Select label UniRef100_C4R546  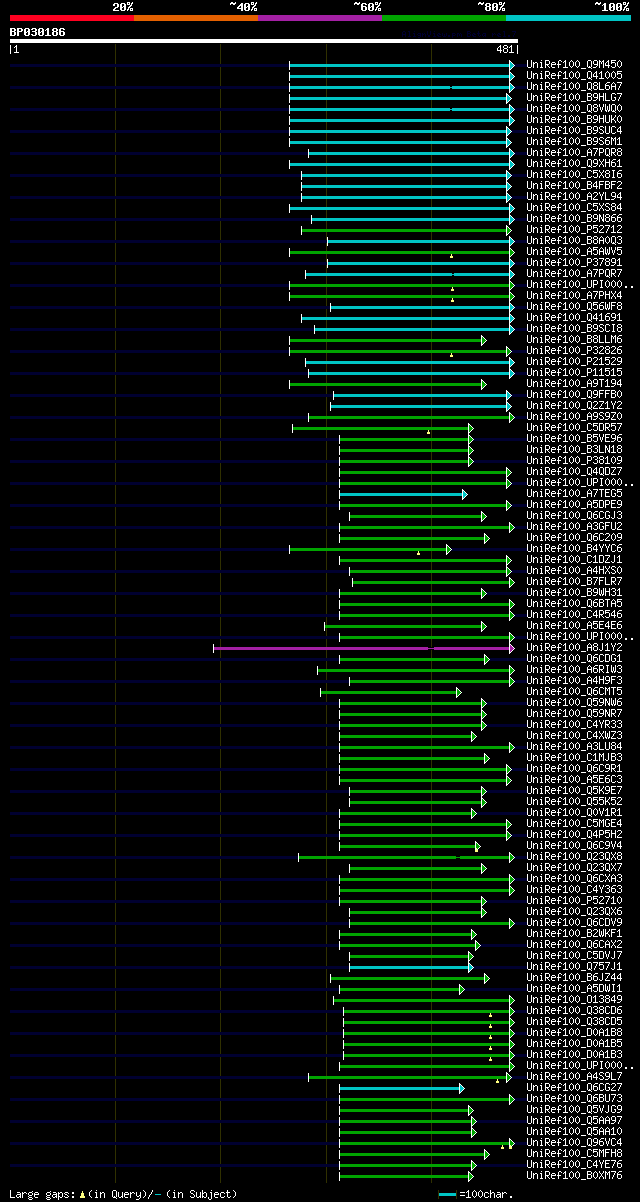coord(574,614)
